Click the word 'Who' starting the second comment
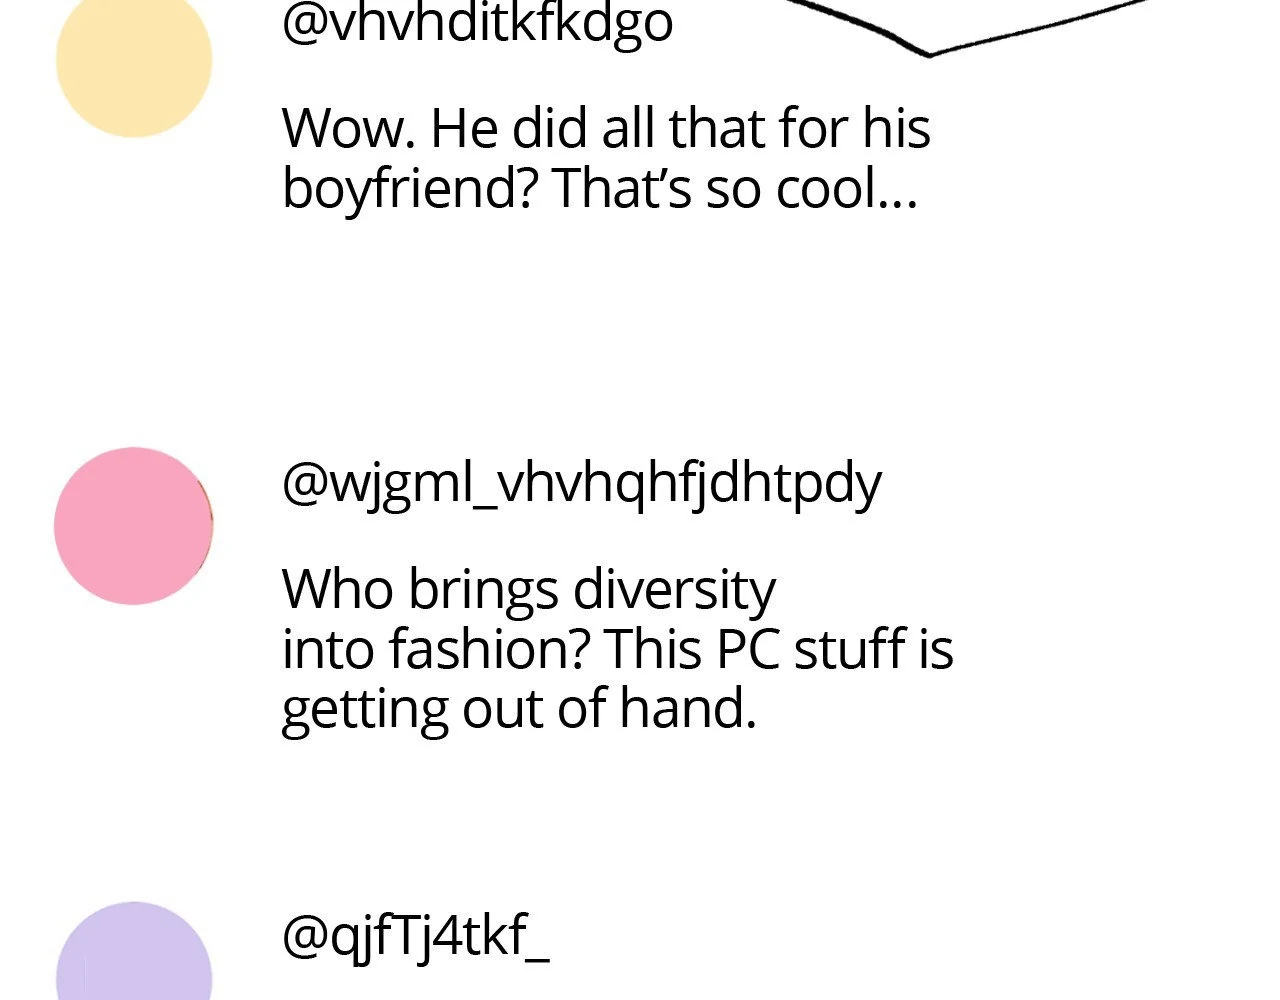This screenshot has width=1280, height=1000. 337,589
